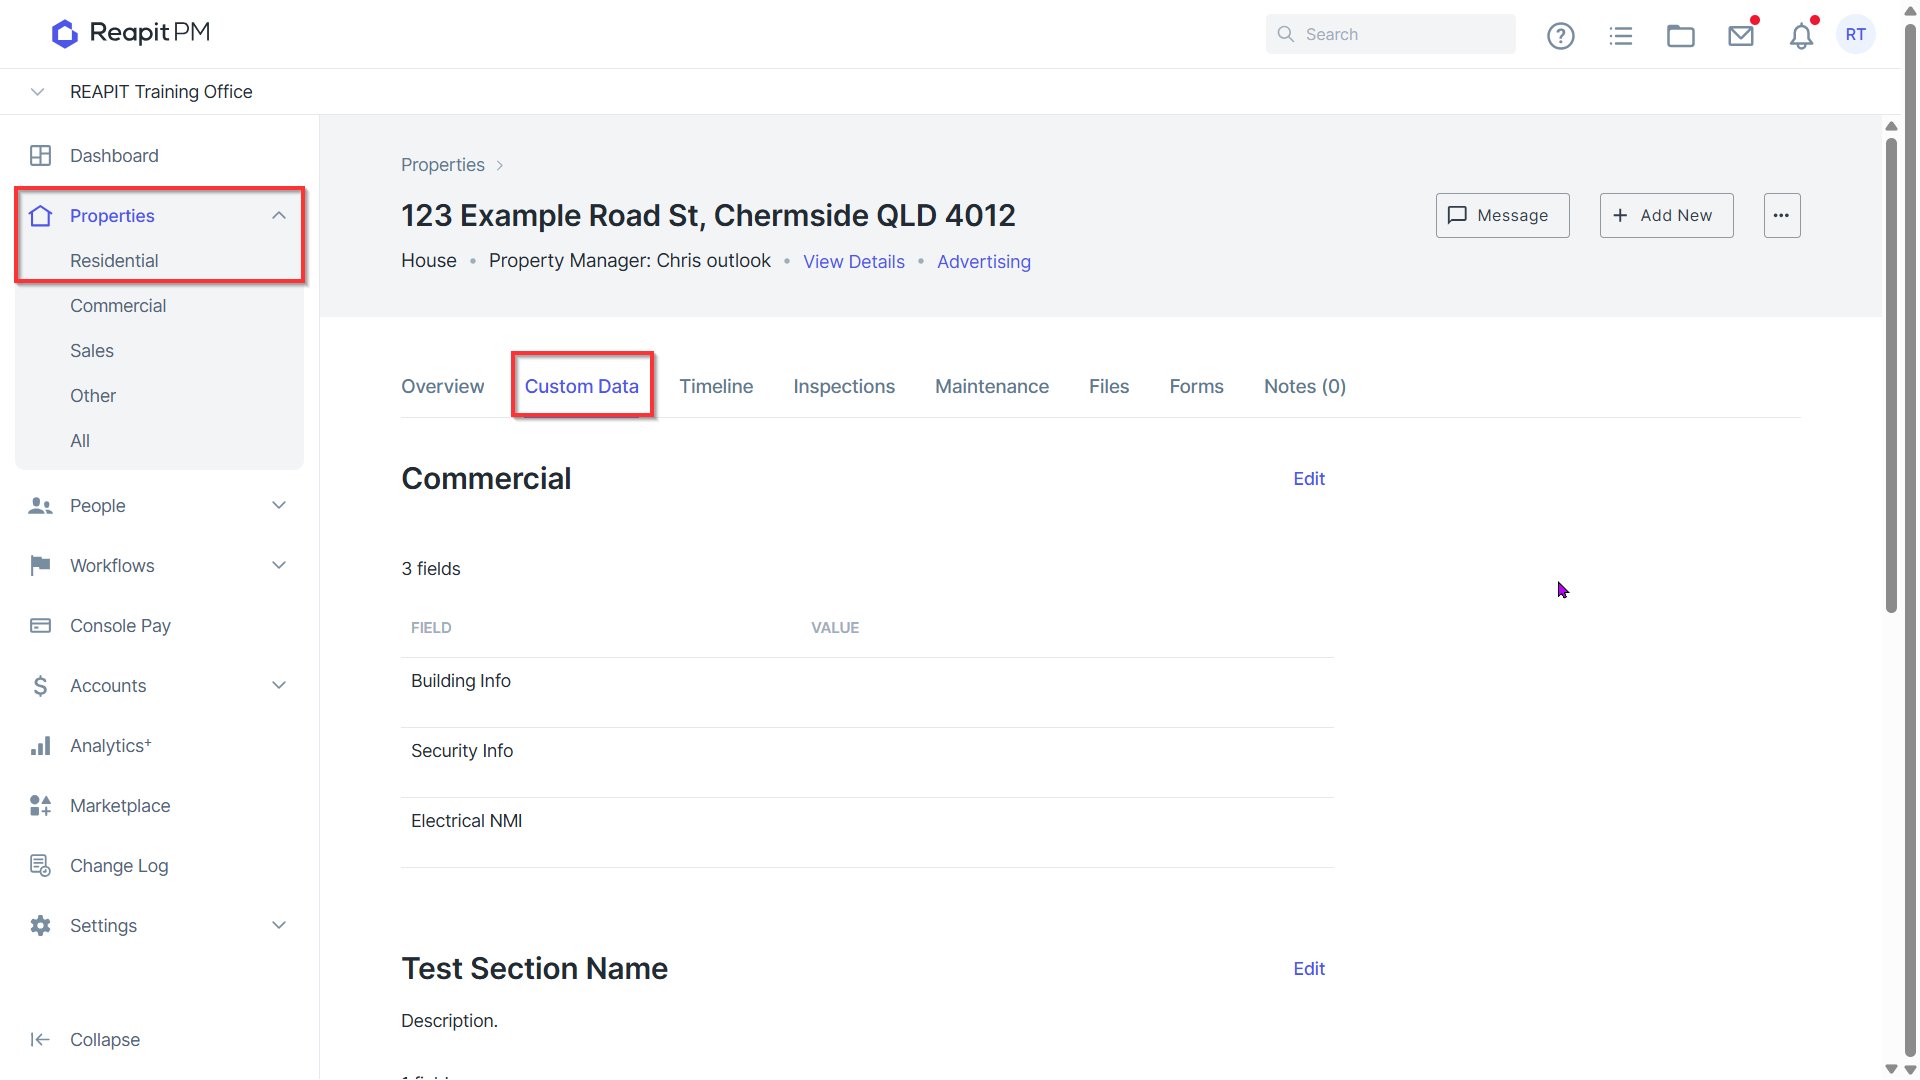The width and height of the screenshot is (1920, 1080).
Task: Switch to the Timeline tab
Action: point(716,387)
